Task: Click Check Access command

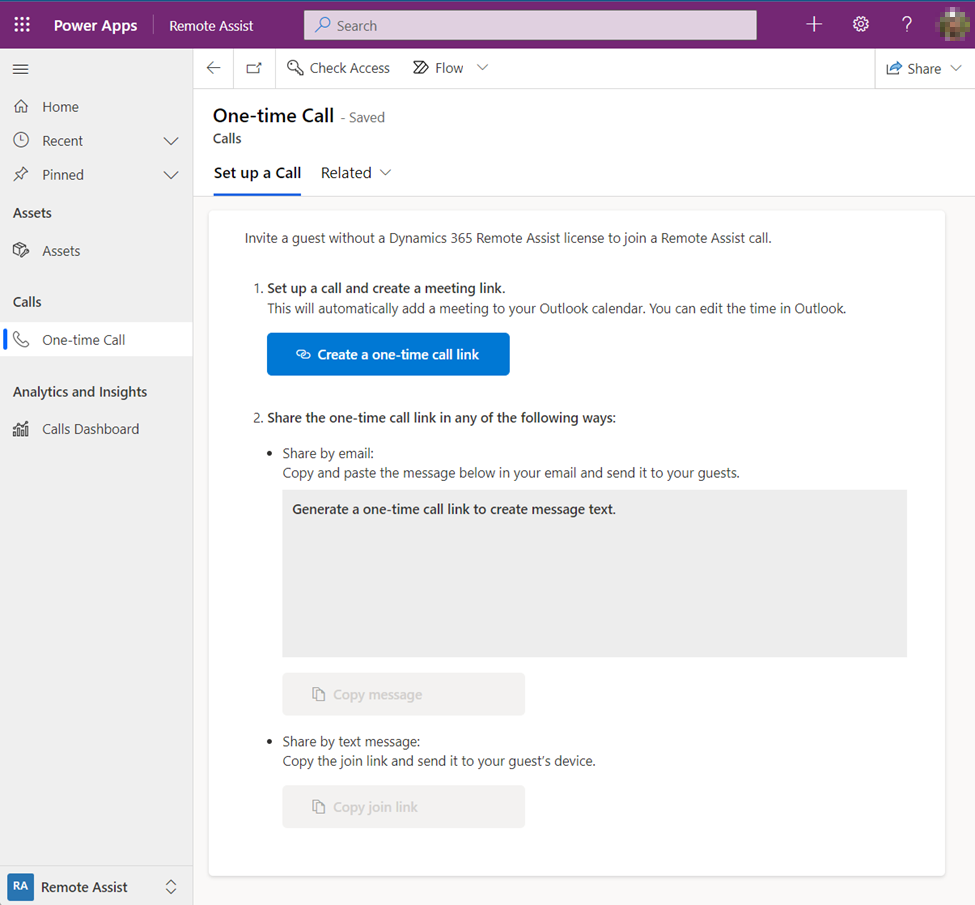Action: (x=338, y=68)
